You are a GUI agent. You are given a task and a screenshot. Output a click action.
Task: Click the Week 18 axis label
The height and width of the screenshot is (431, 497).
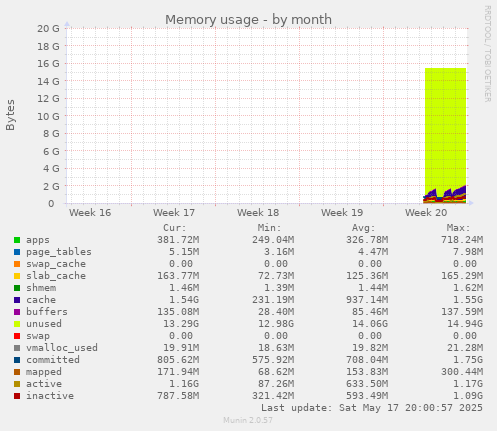pos(258,213)
